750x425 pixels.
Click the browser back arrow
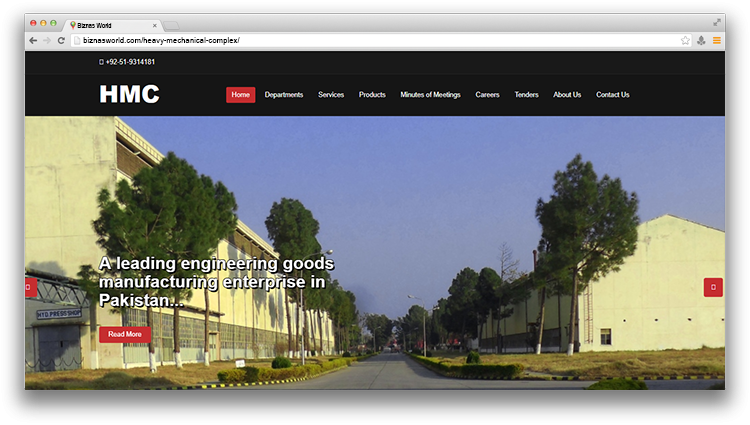(x=33, y=40)
